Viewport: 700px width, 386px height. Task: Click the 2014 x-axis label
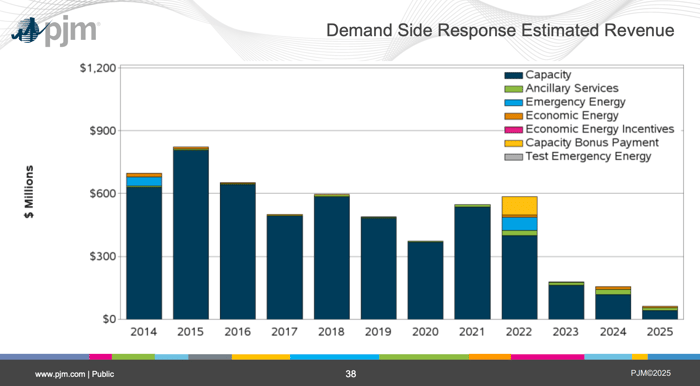pyautogui.click(x=144, y=332)
